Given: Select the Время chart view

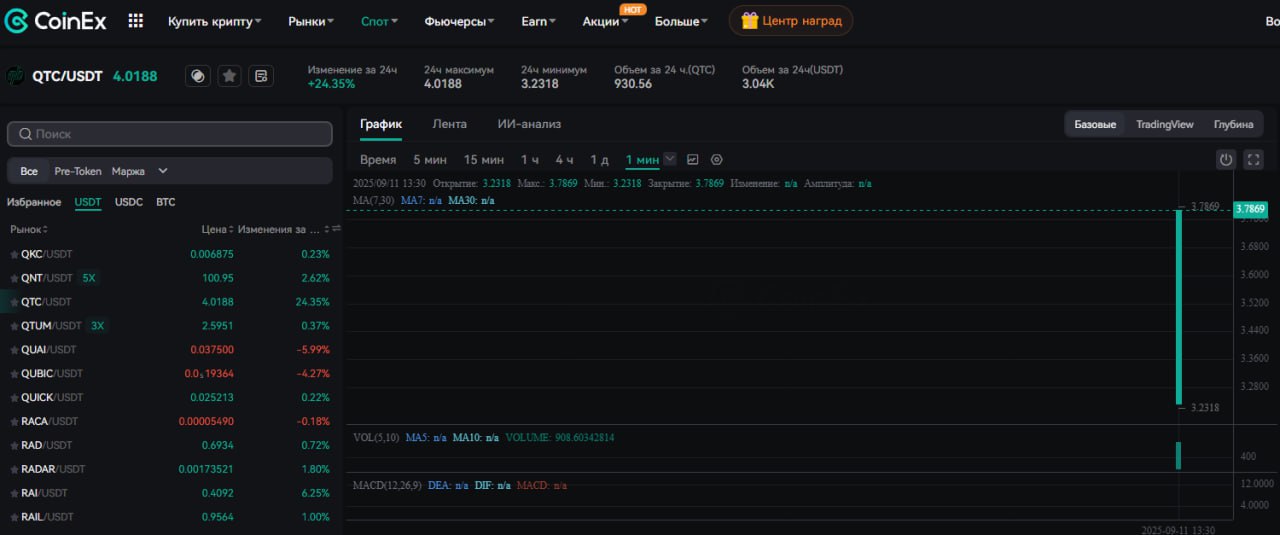Looking at the screenshot, I should point(378,160).
